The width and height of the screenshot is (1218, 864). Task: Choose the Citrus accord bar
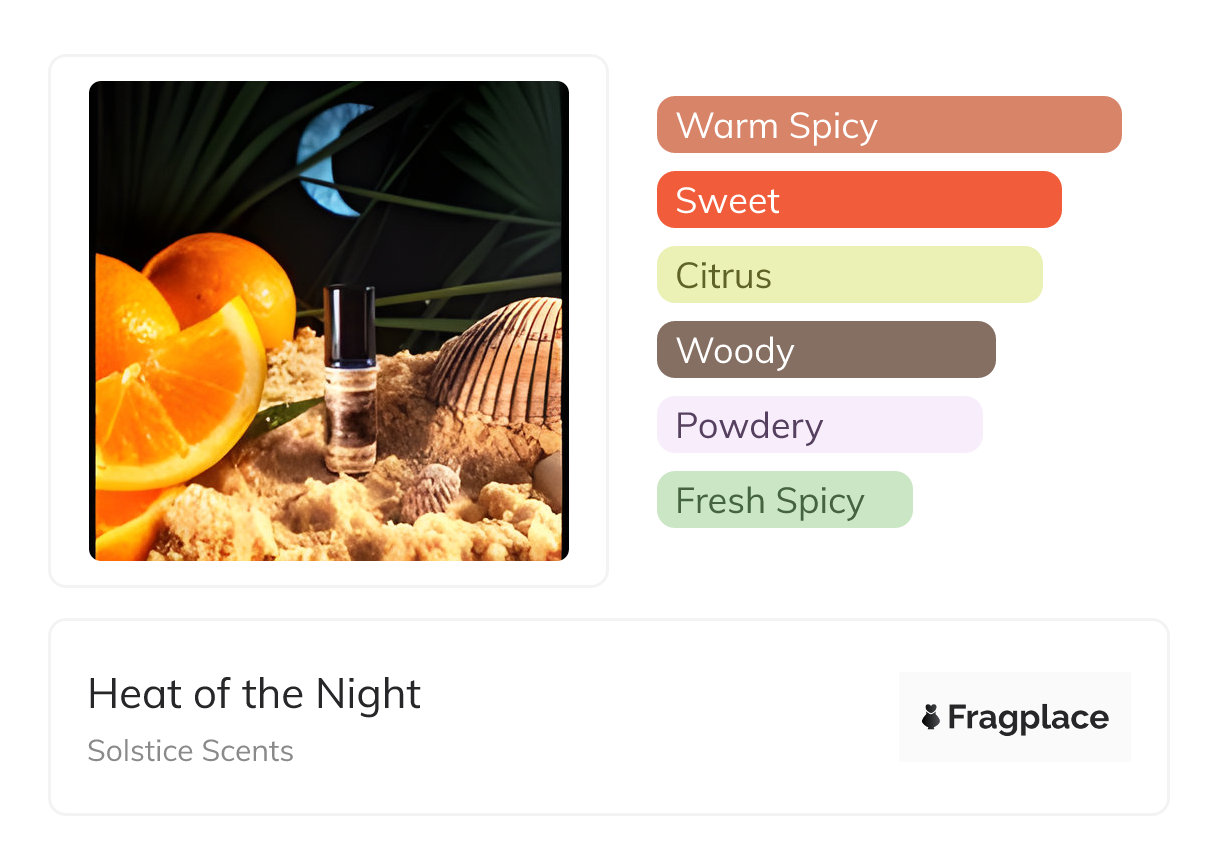click(x=849, y=275)
